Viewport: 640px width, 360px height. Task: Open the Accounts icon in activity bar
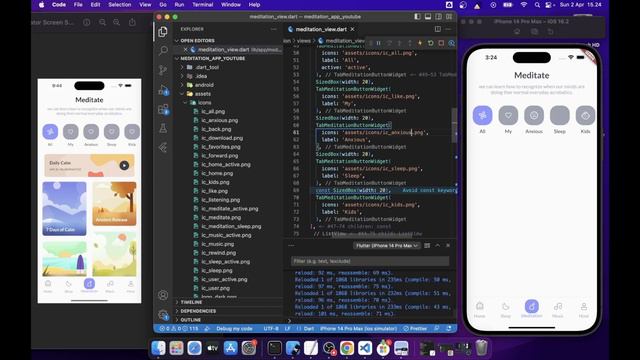point(163,295)
